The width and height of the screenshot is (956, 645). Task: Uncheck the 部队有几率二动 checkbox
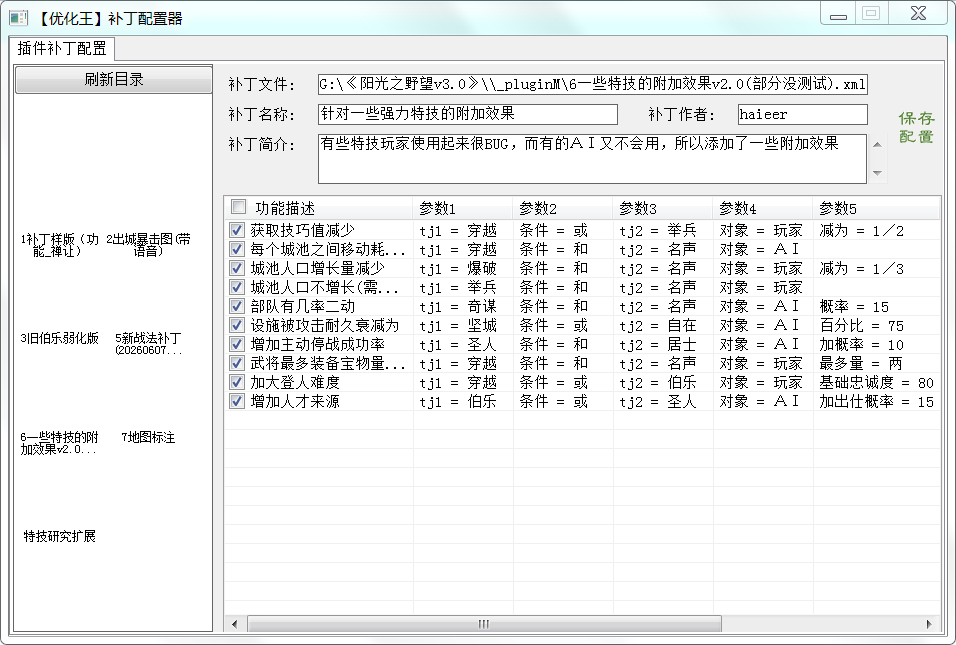pyautogui.click(x=237, y=306)
